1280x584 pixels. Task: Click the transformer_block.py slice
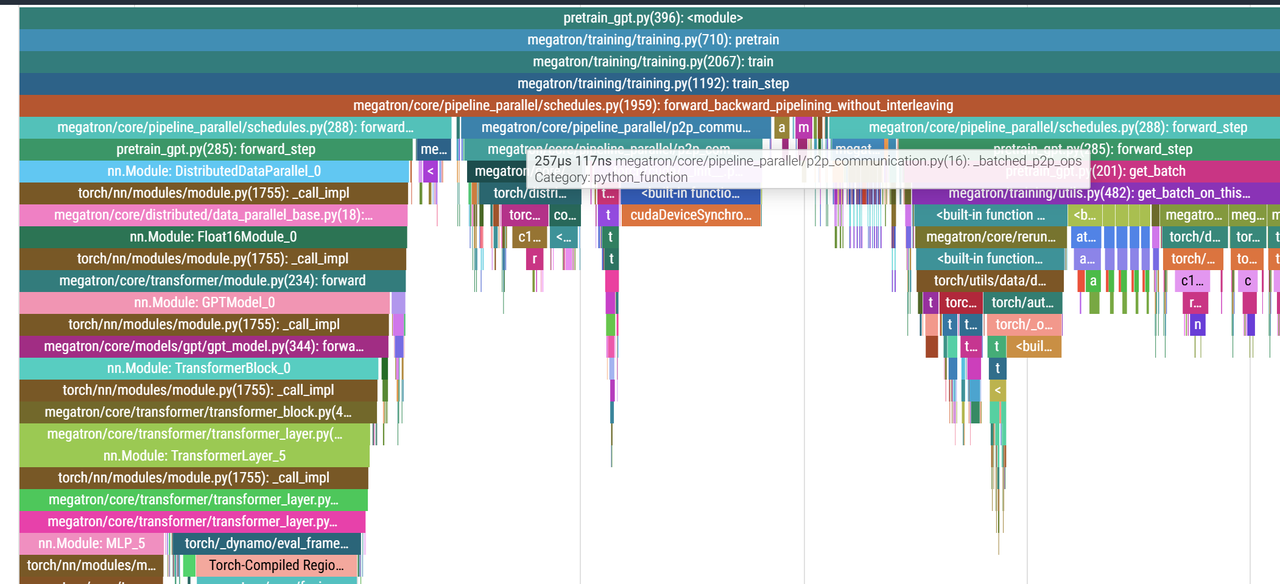(x=198, y=412)
